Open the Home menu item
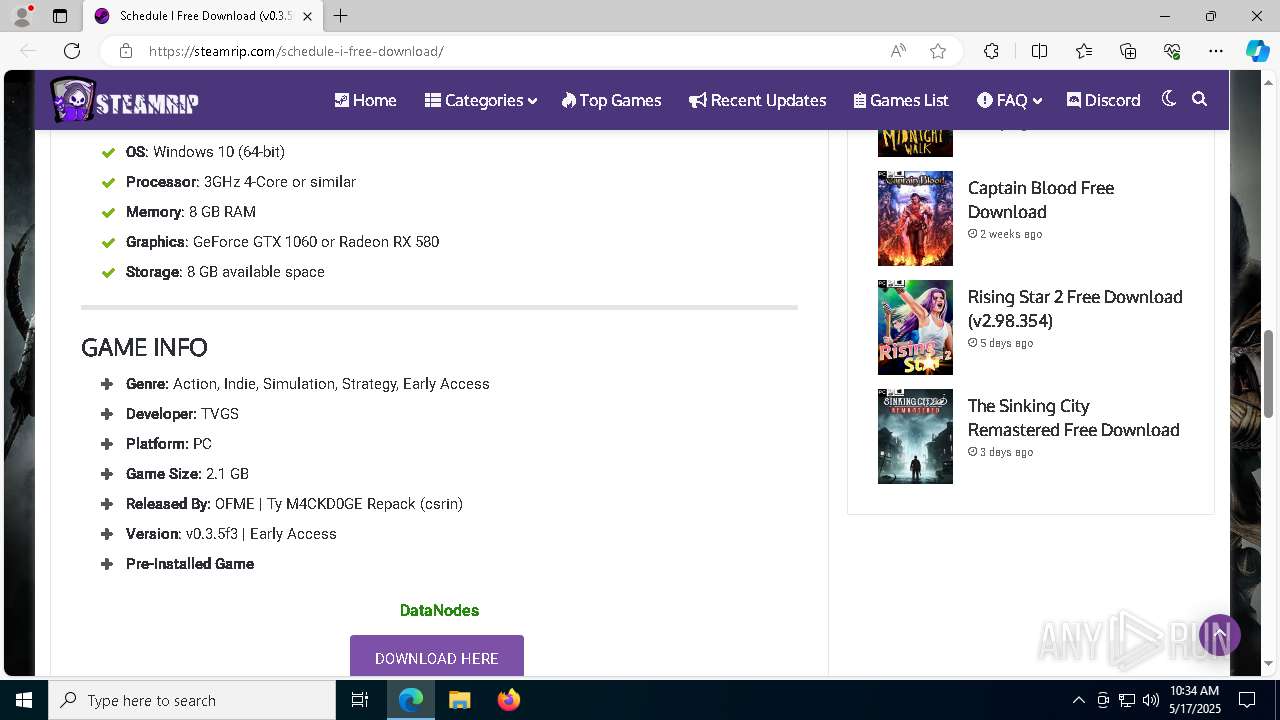The width and height of the screenshot is (1280, 720). (x=365, y=100)
